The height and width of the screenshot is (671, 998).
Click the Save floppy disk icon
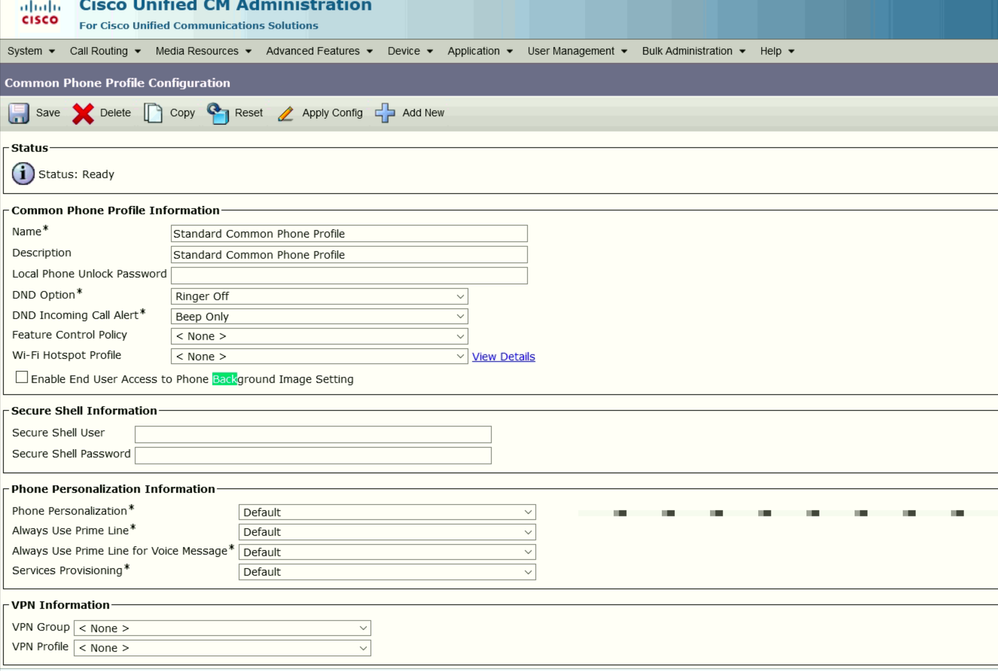tap(18, 113)
